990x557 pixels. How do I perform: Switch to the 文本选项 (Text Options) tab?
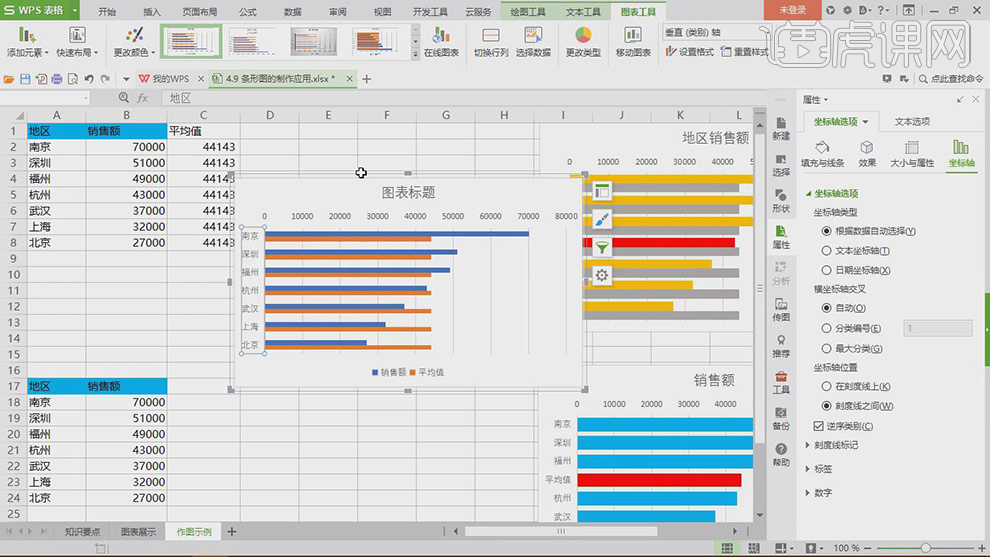click(x=912, y=121)
